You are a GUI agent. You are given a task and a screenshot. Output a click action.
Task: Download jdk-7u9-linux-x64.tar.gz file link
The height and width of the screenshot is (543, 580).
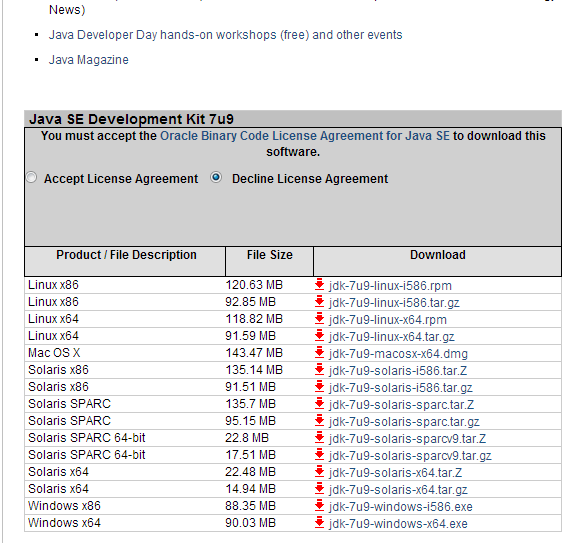click(x=391, y=337)
